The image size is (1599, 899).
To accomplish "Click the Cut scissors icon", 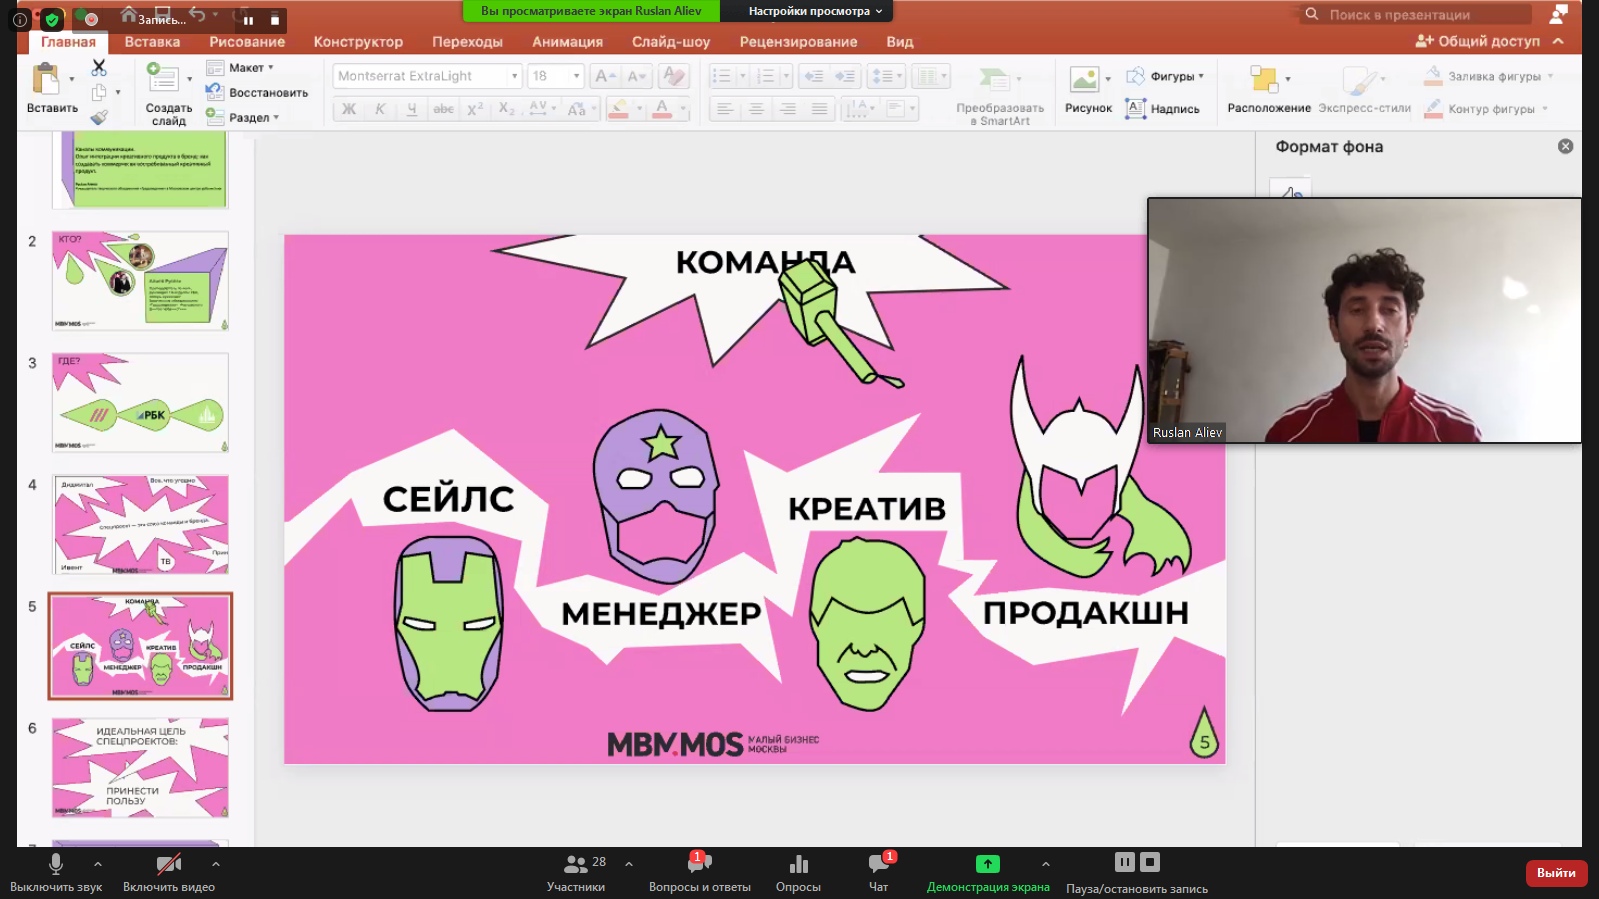I will (99, 68).
